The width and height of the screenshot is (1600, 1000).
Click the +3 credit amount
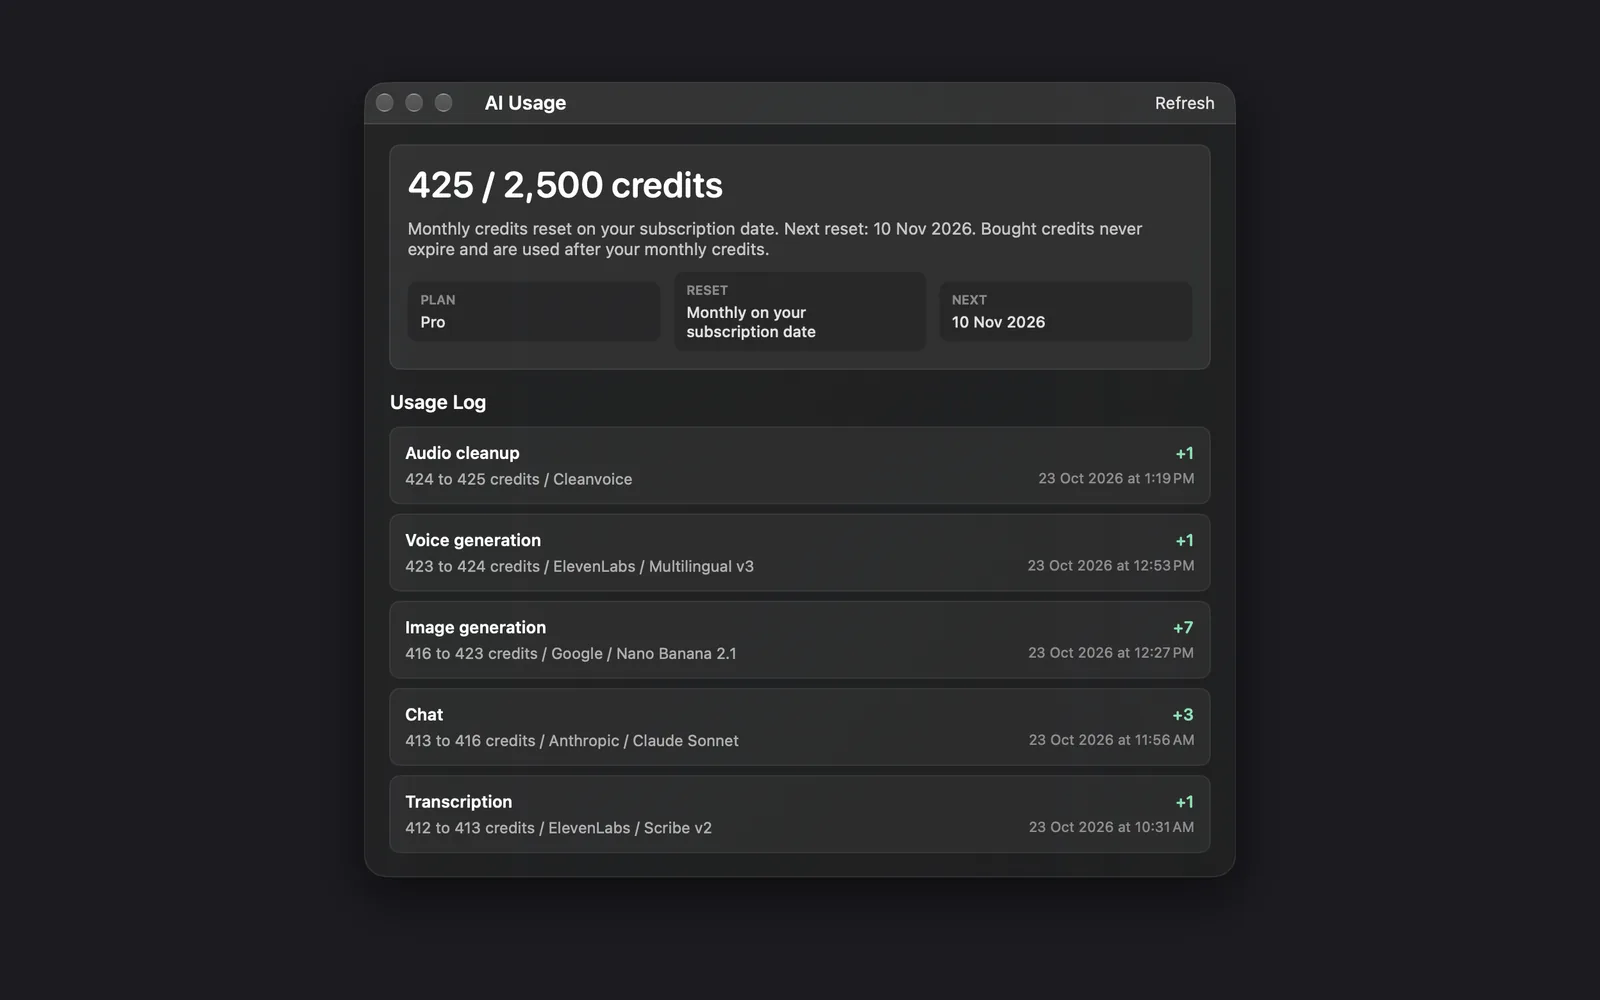(x=1183, y=714)
